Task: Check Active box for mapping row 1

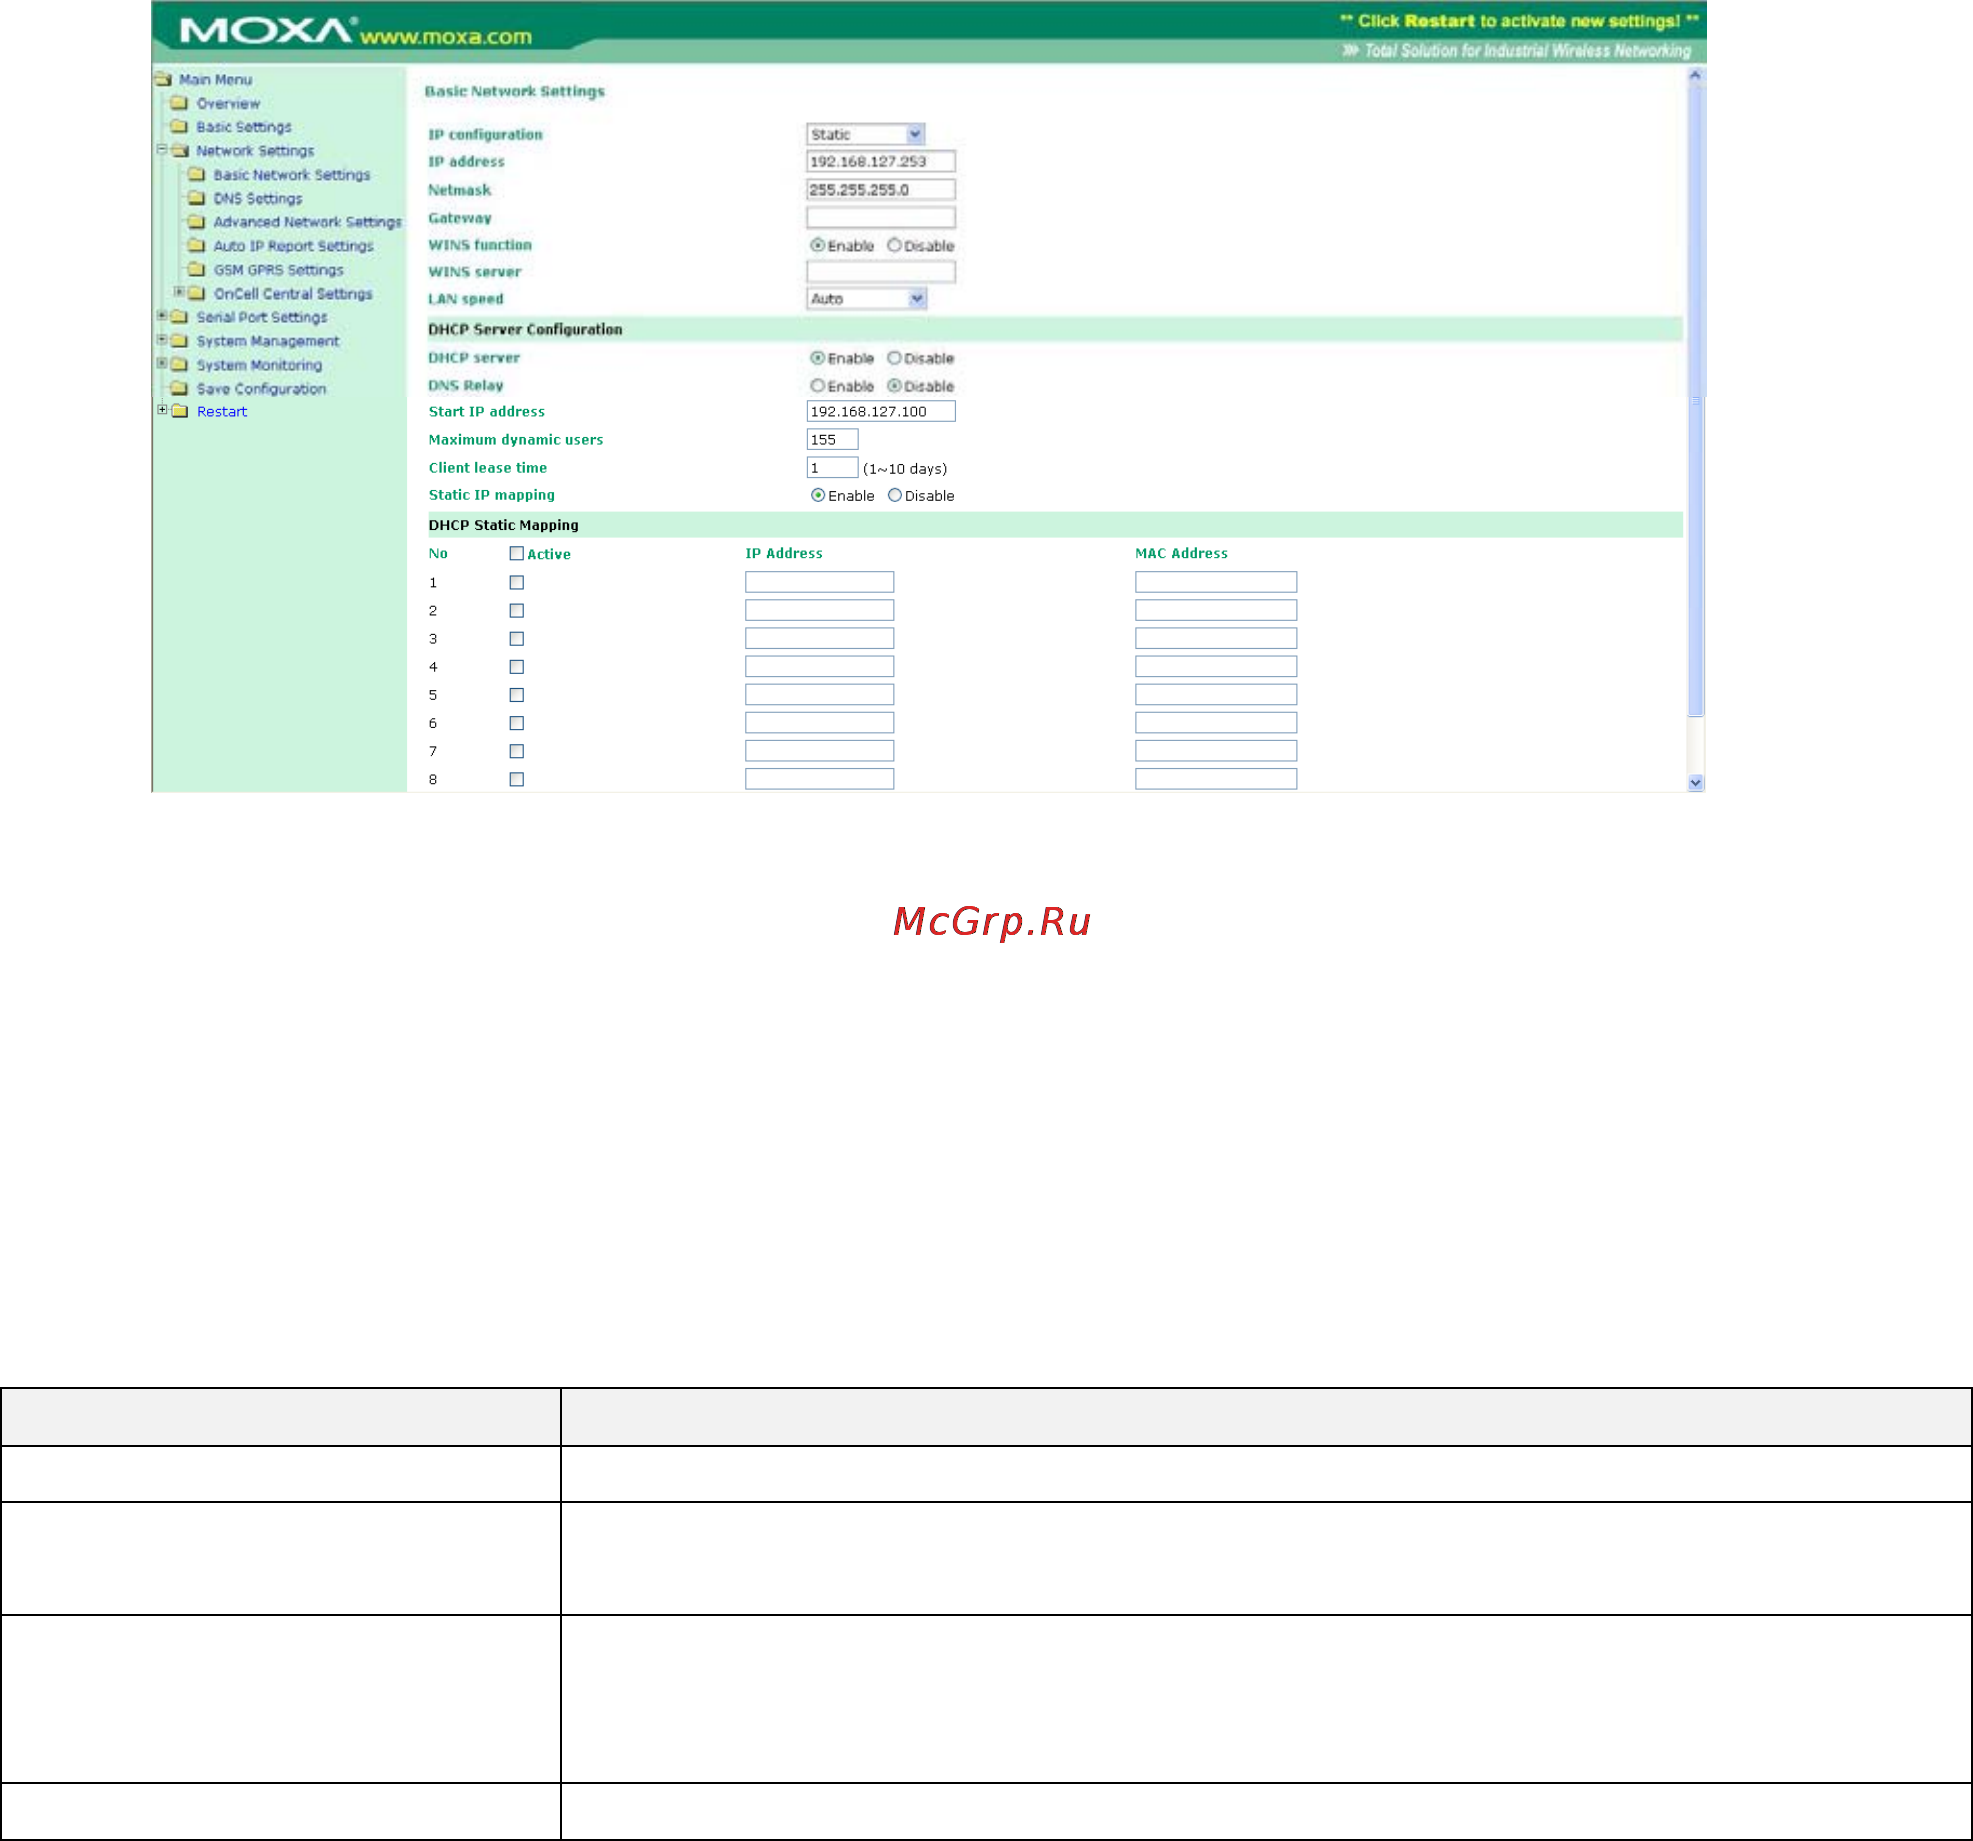Action: point(516,582)
